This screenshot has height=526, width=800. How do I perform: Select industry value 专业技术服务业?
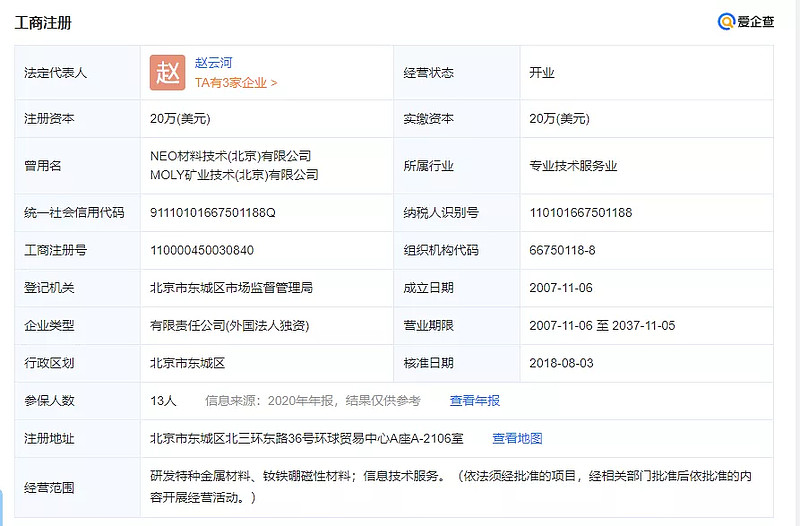(573, 166)
